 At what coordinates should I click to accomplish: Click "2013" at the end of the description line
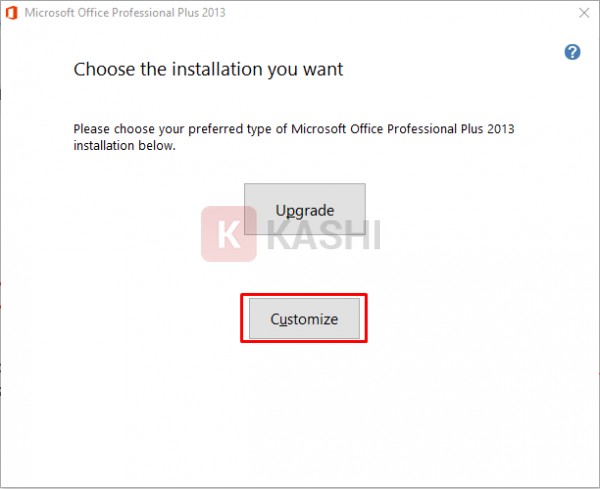501,129
